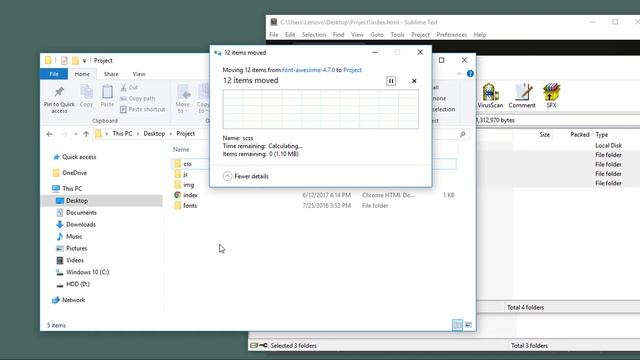Cancel the move with the X button
The width and height of the screenshot is (640, 360).
(x=414, y=81)
